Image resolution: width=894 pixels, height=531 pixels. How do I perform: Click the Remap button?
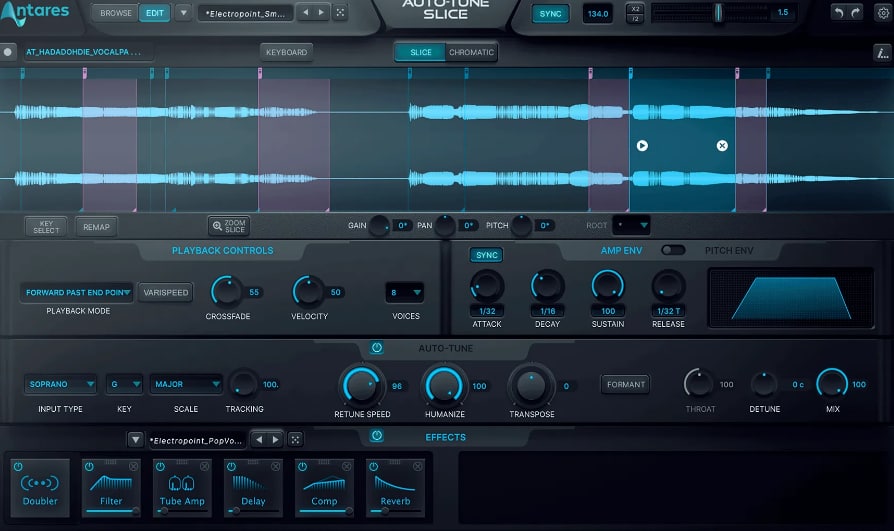(96, 227)
